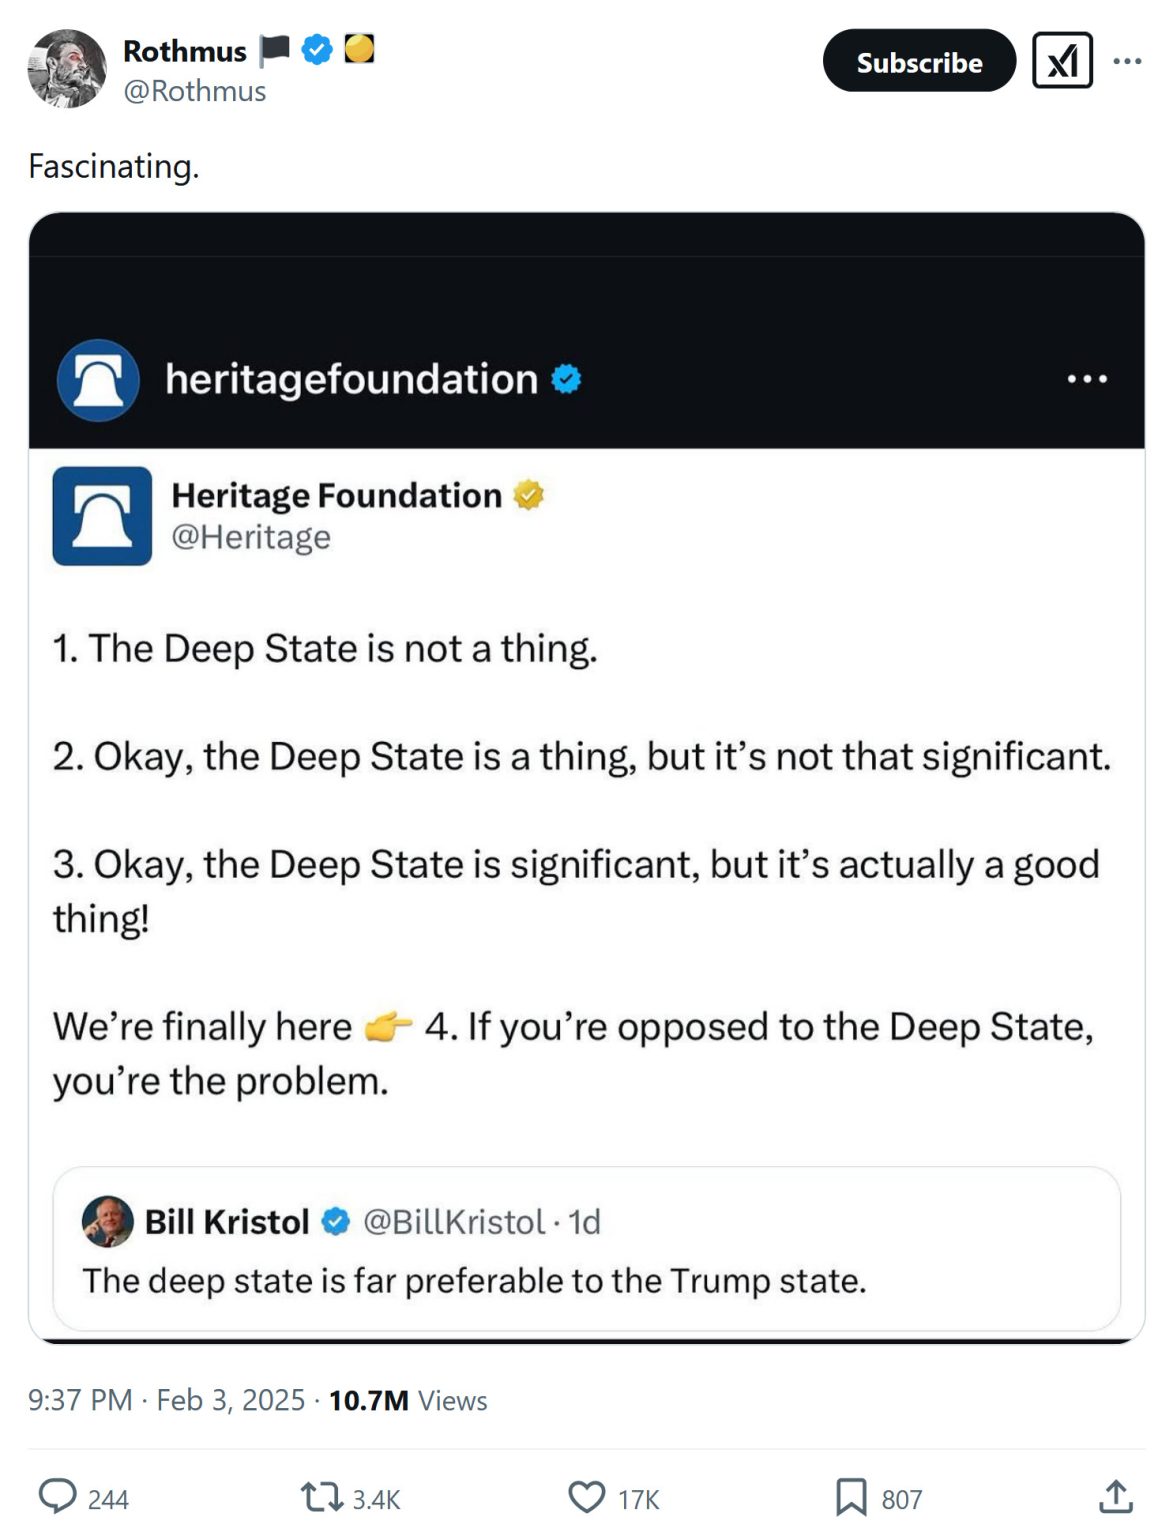
Task: Open @Rothmus's profile via the handle
Action: (194, 91)
